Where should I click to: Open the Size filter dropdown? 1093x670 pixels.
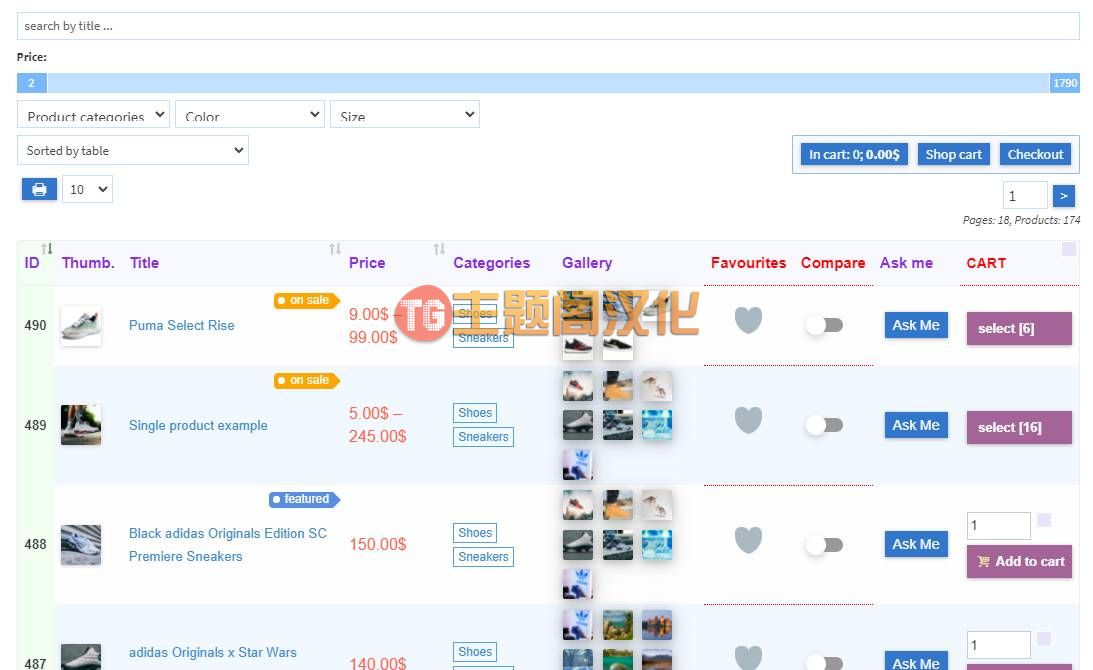[404, 114]
